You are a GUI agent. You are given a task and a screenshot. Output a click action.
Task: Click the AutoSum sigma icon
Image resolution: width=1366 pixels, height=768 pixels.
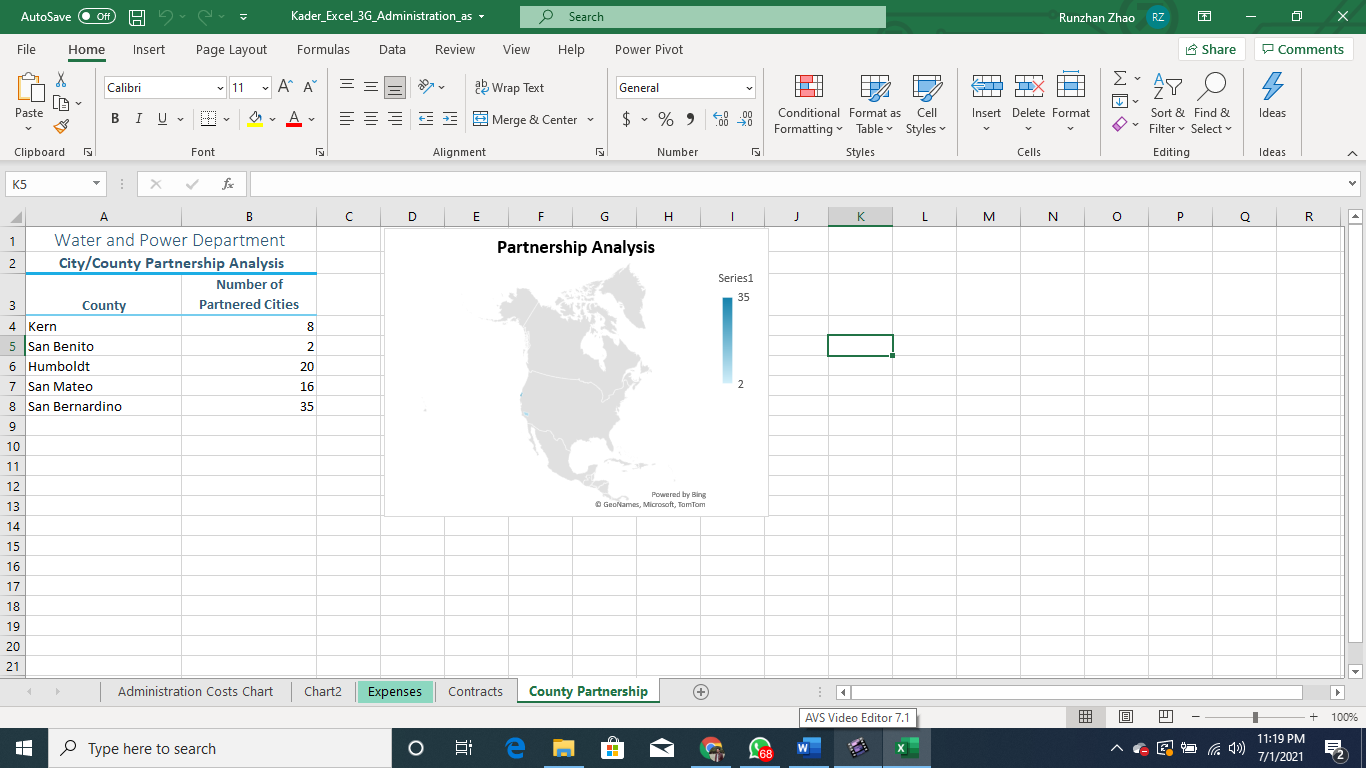1120,78
